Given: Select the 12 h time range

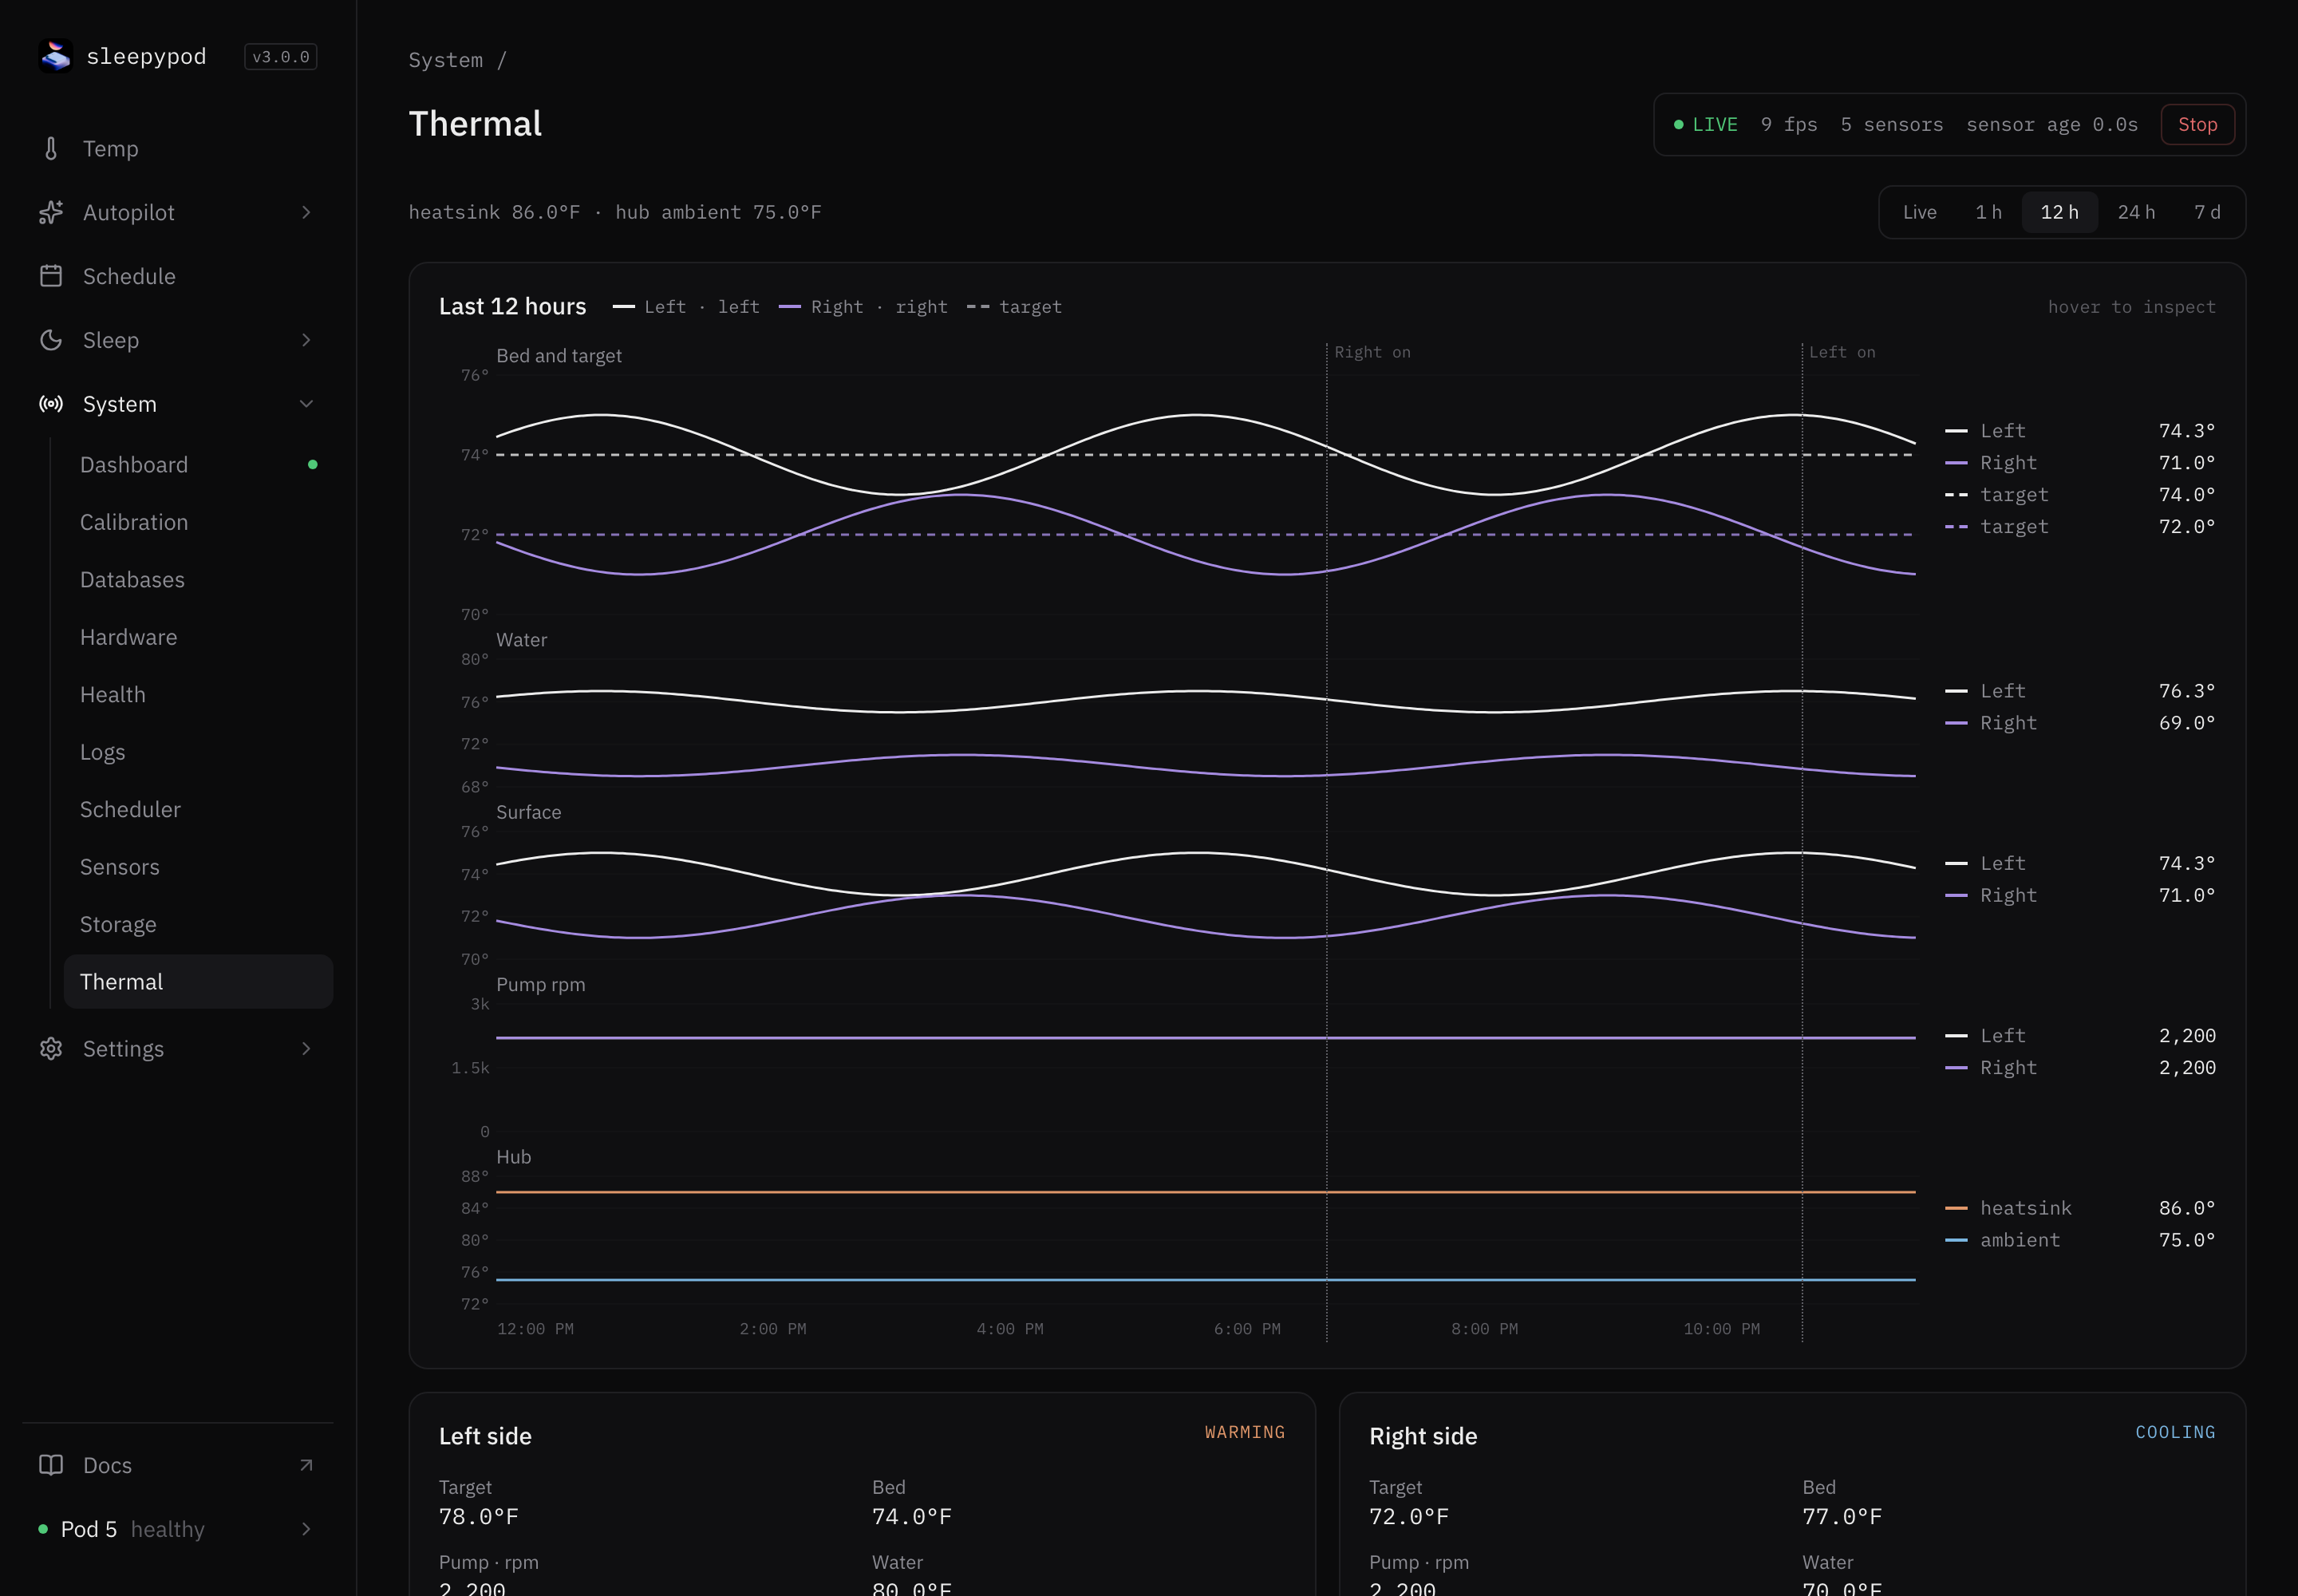Looking at the screenshot, I should point(2059,212).
